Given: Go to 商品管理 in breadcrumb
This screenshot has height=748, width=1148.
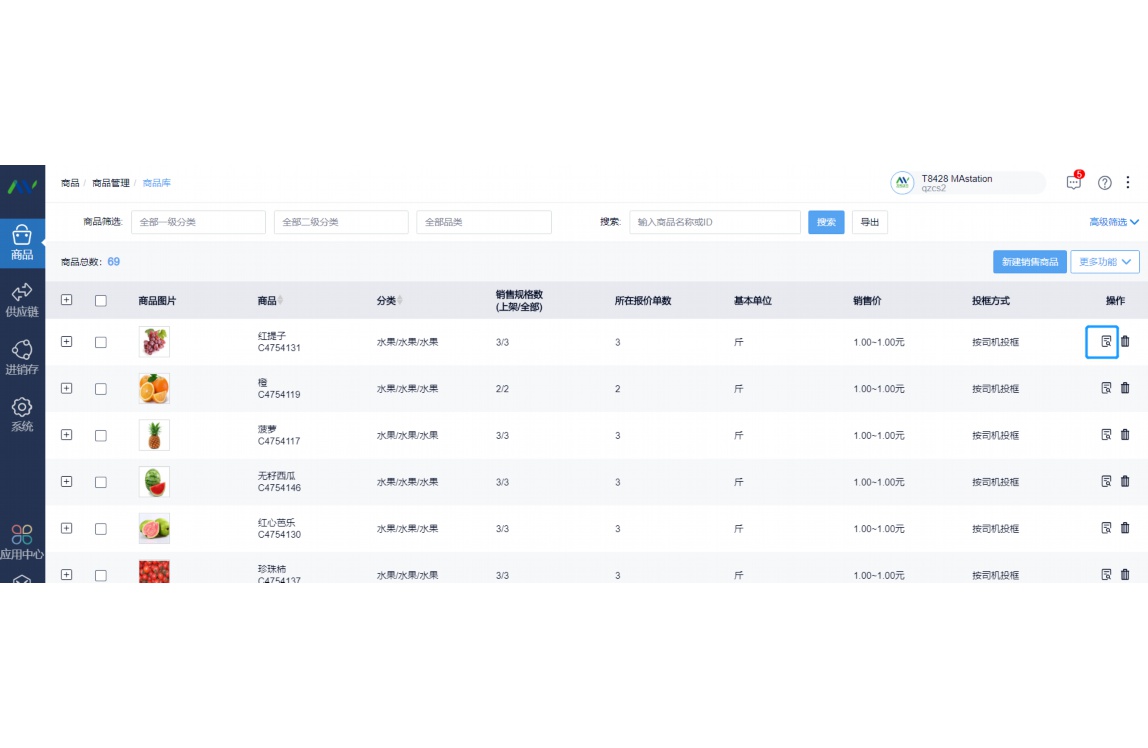Looking at the screenshot, I should coord(110,183).
